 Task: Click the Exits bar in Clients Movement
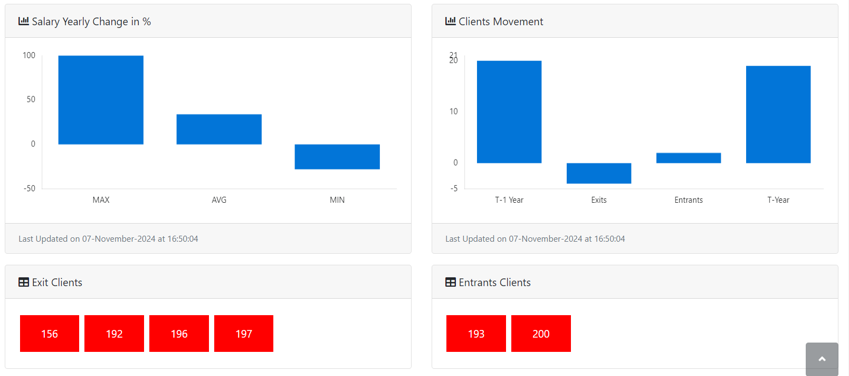tap(599, 173)
